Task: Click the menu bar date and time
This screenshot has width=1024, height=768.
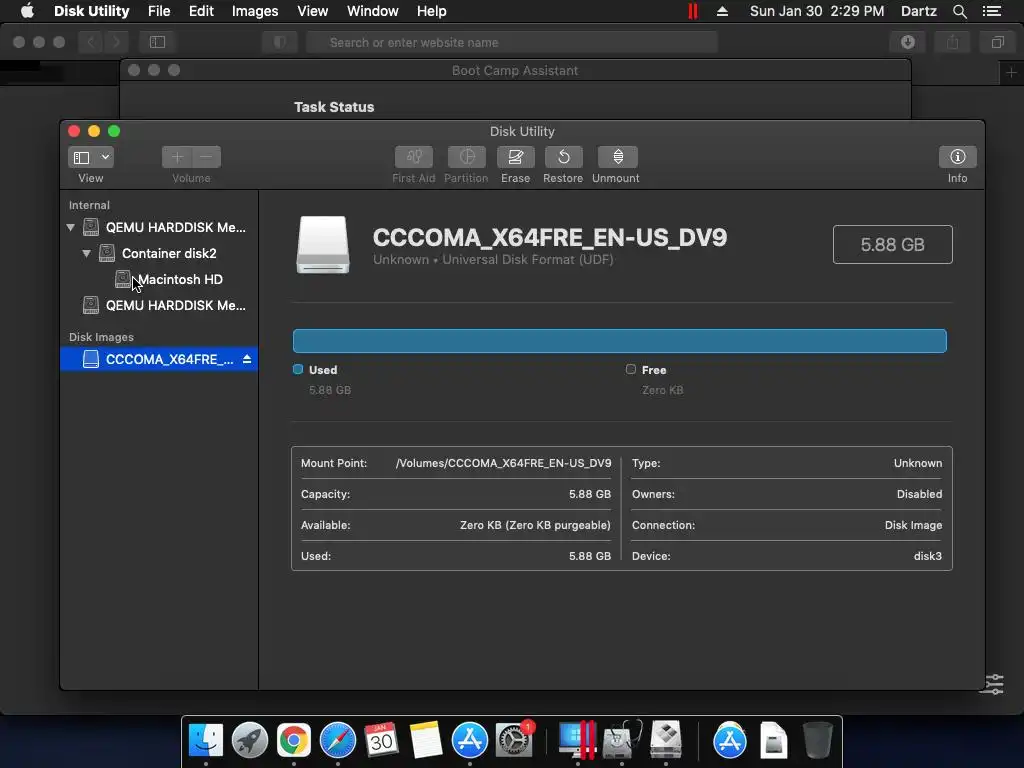Action: click(x=817, y=11)
